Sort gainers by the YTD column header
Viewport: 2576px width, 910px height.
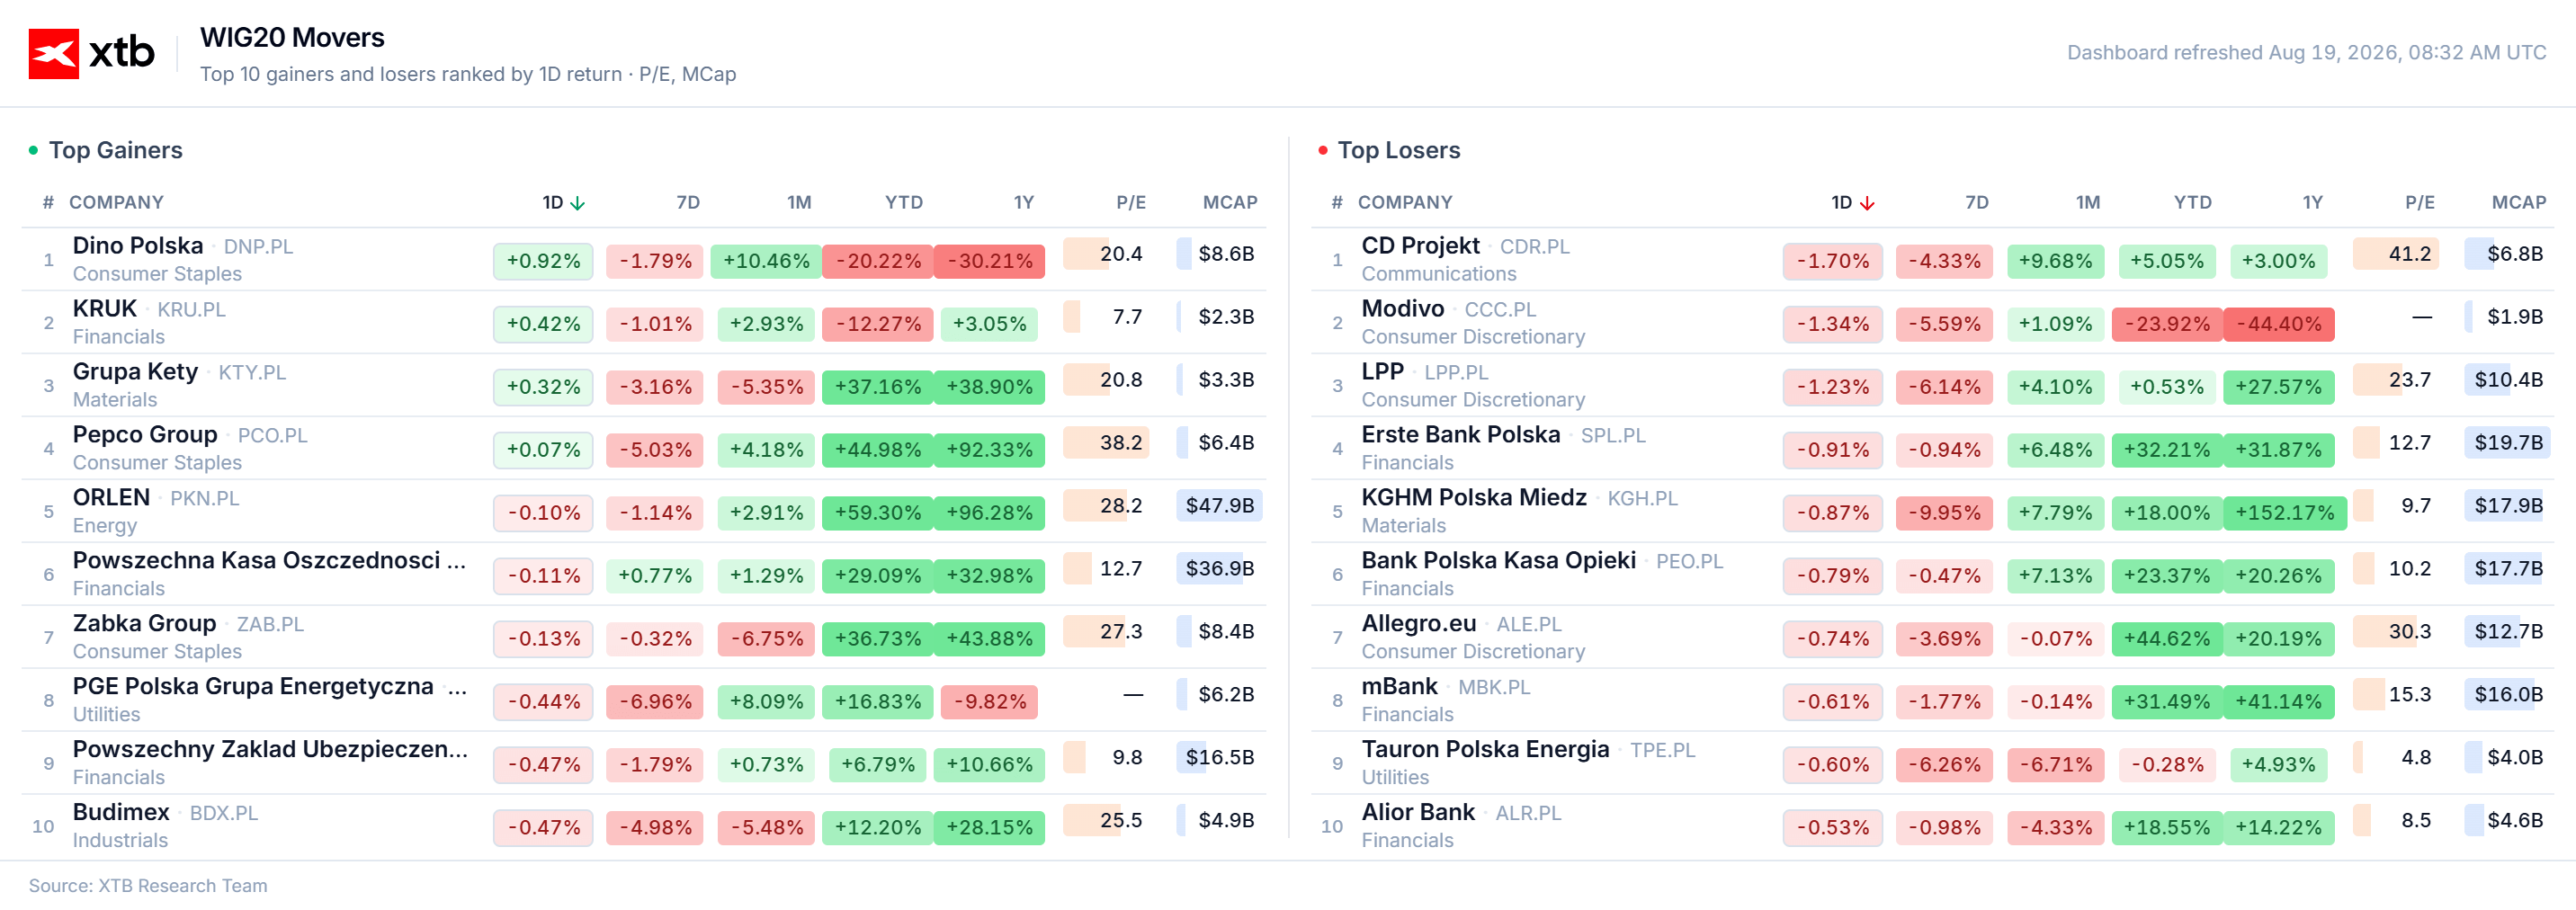(x=903, y=203)
